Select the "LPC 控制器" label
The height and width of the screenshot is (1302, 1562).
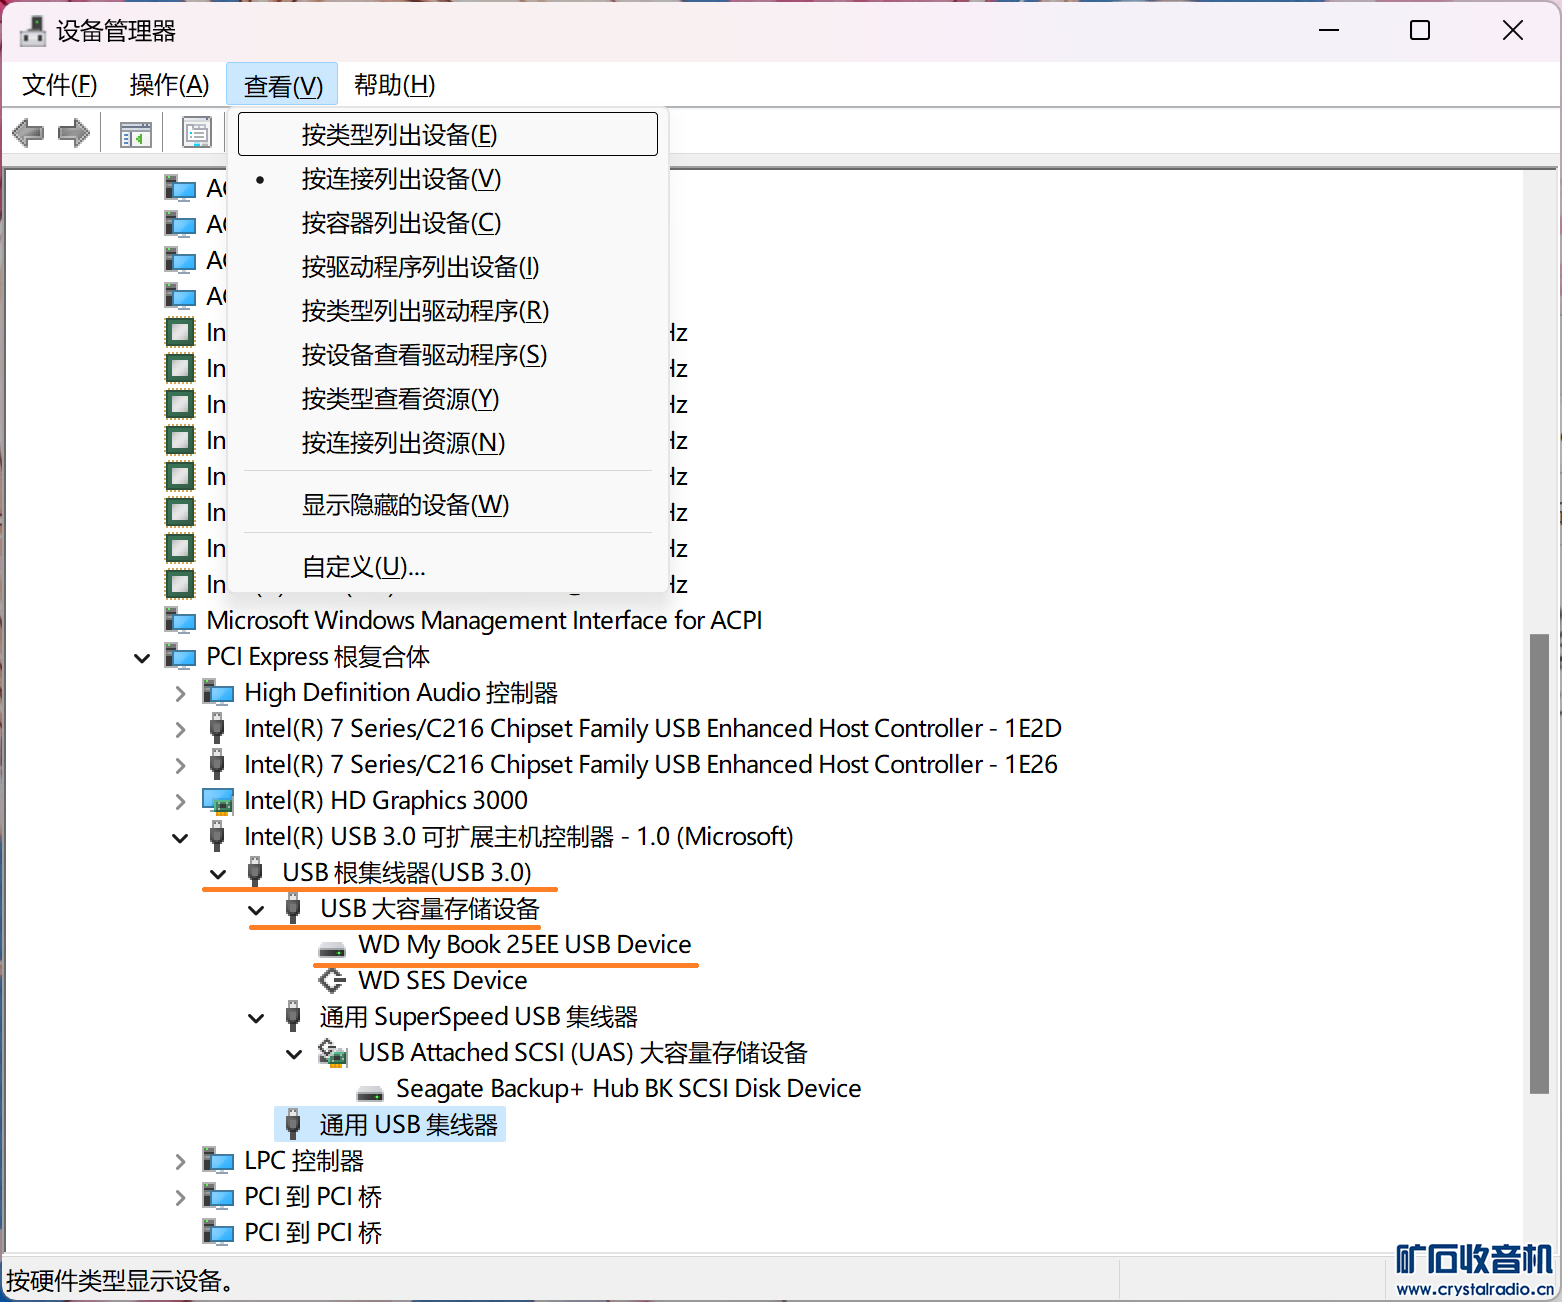pos(304,1160)
